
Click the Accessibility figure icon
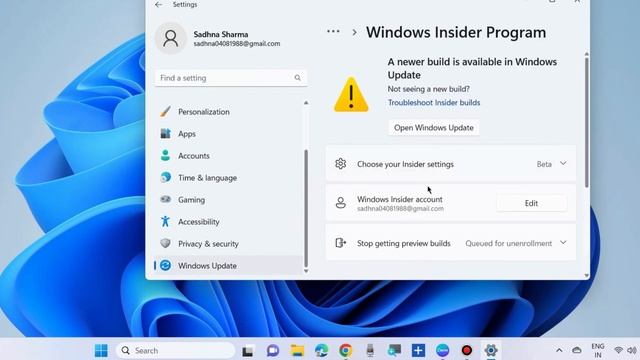tap(165, 221)
